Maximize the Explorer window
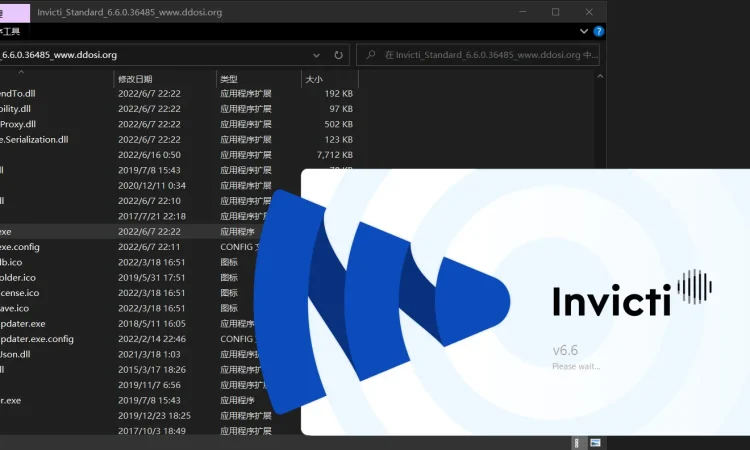Image resolution: width=750 pixels, height=450 pixels. pos(555,12)
